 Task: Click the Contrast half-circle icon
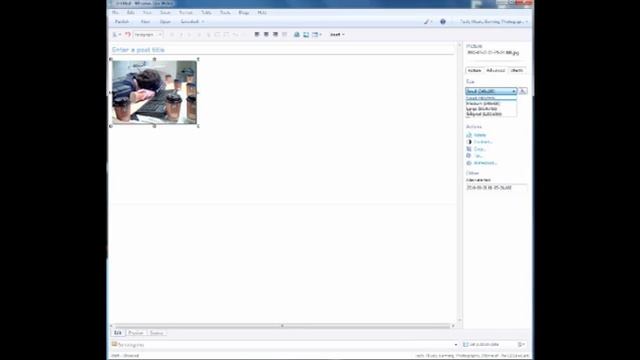(x=469, y=142)
